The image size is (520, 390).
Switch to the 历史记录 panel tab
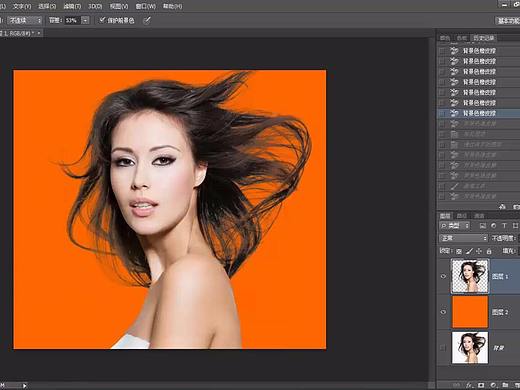click(484, 38)
